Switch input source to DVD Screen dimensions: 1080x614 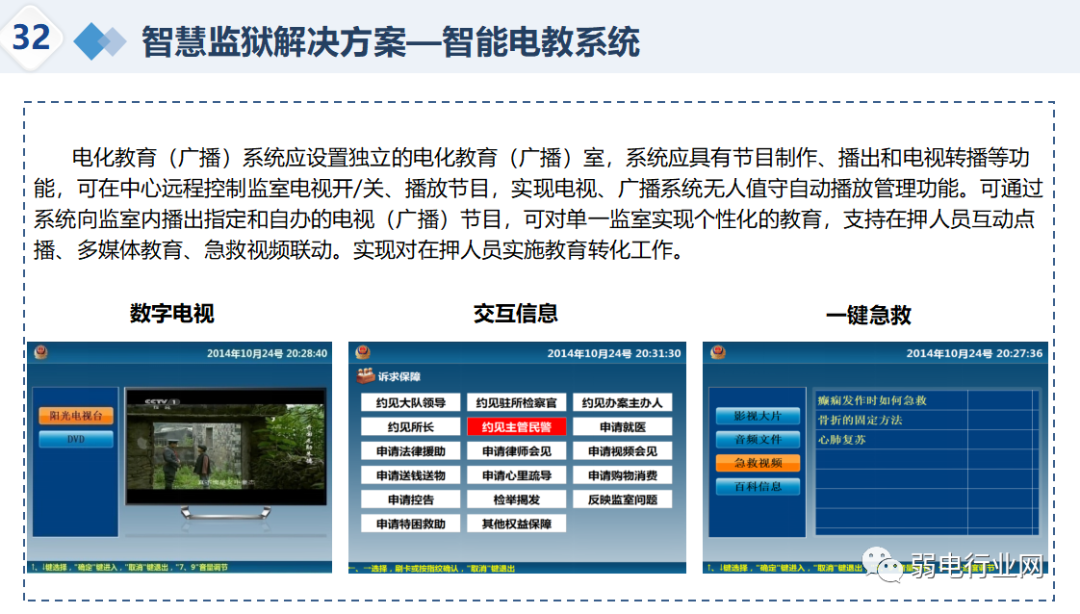coord(75,437)
